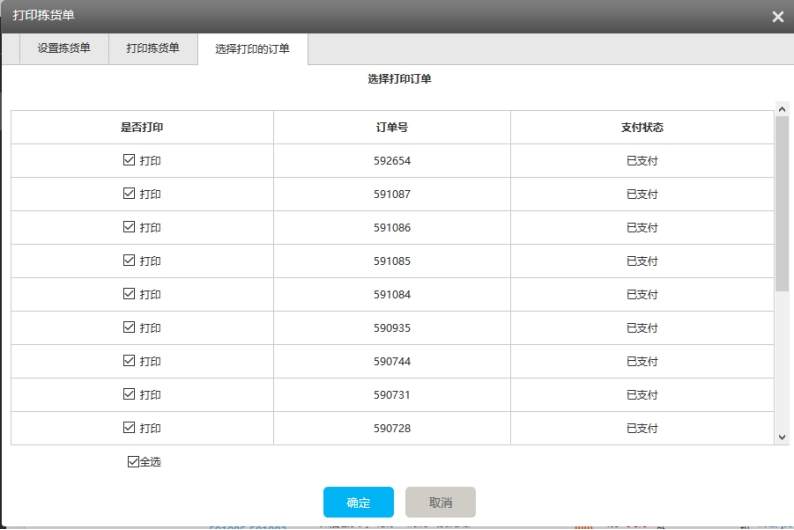
Task: Deselect print checkbox for order 590731
Action: [x=128, y=394]
